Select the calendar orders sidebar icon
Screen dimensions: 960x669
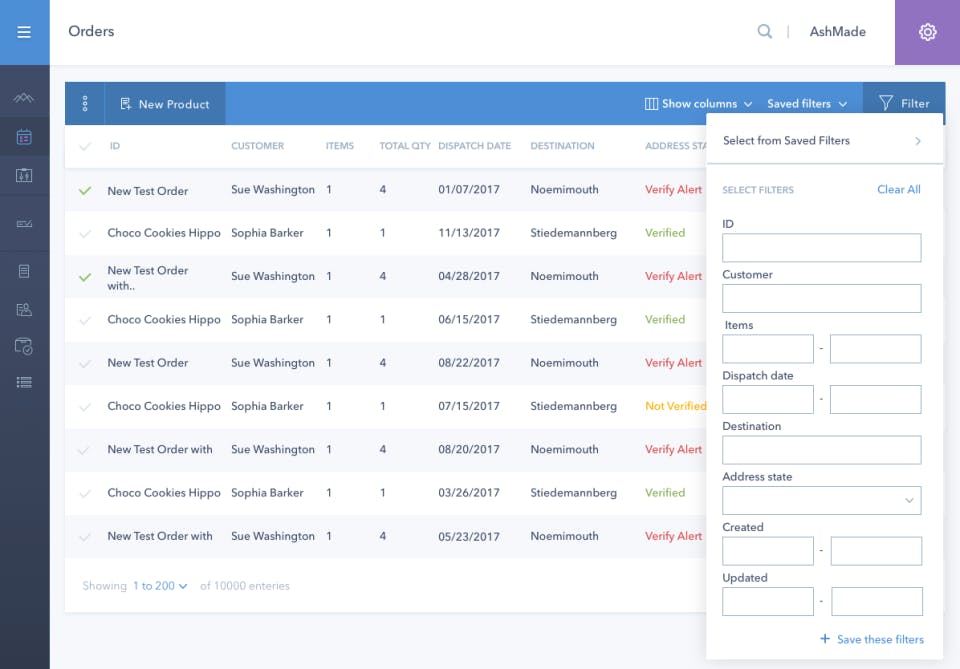24,136
